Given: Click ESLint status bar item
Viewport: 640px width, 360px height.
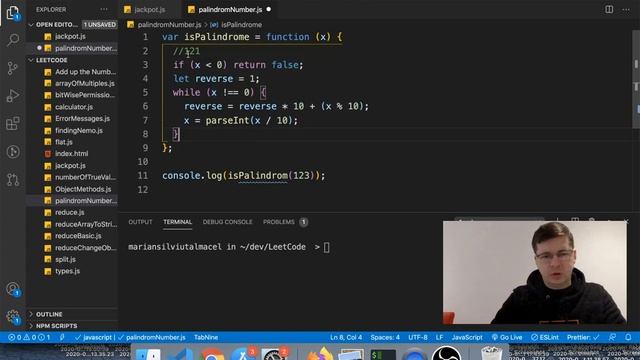Looking at the screenshot, I should tap(544, 337).
